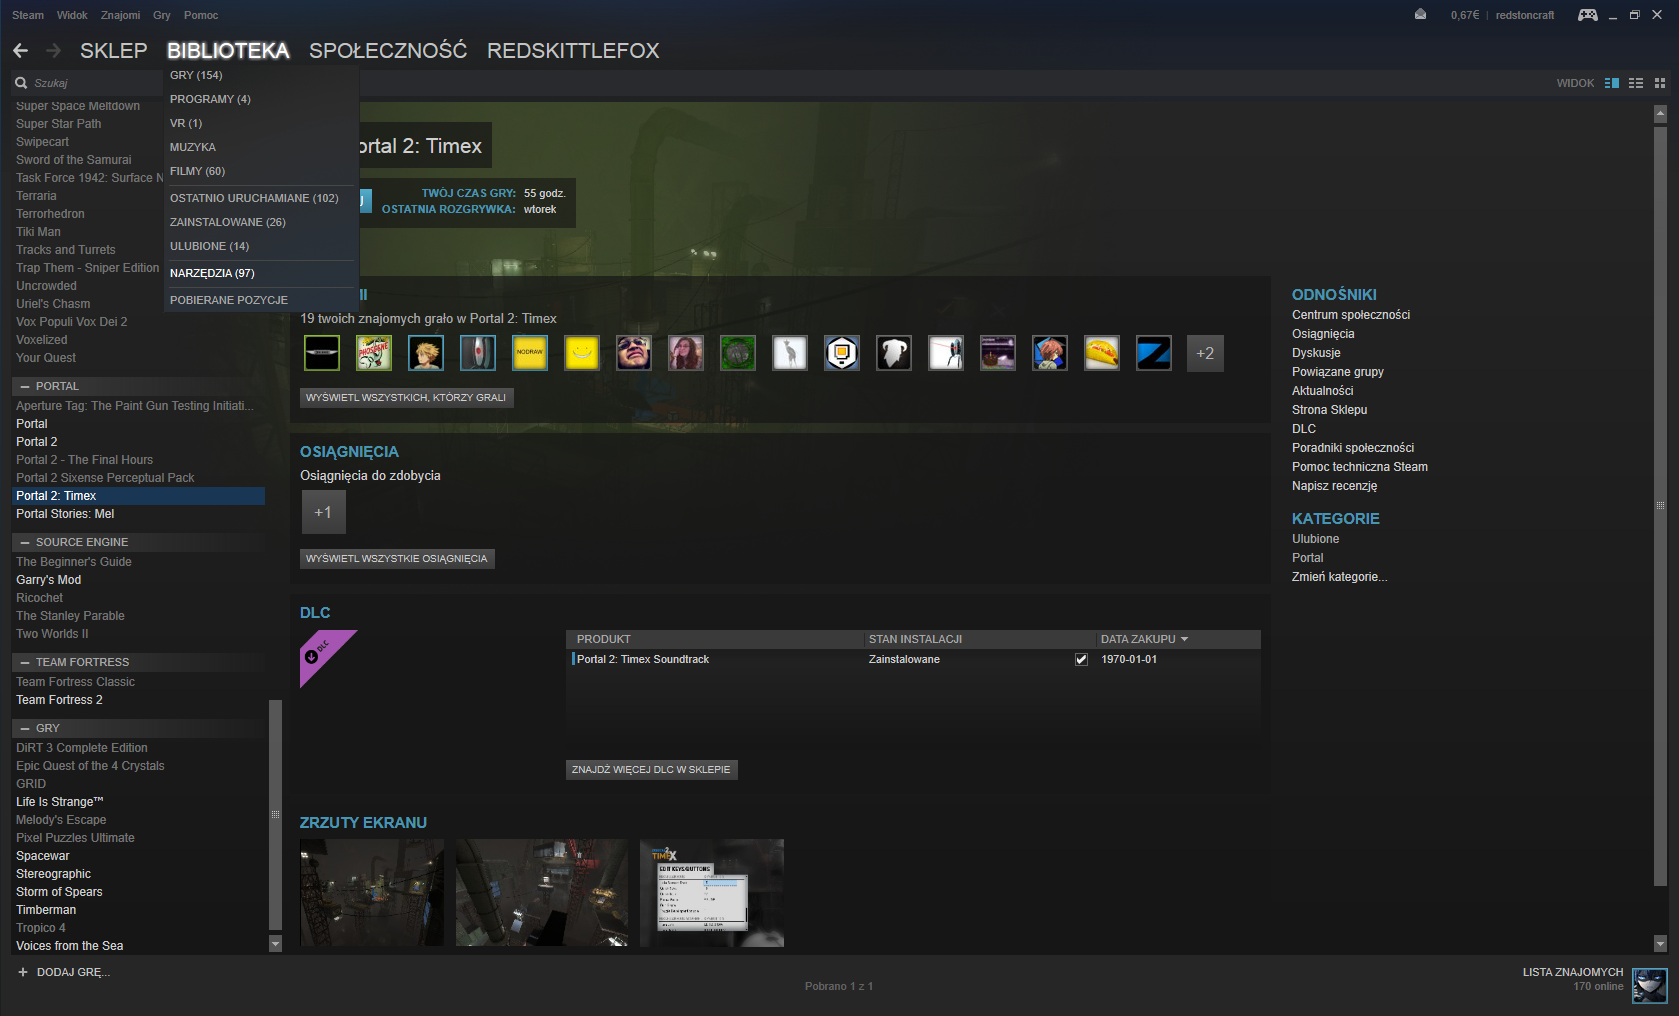Collapse the TEAM FORTRESS category
Viewport: 1679px width, 1016px height.
[x=25, y=662]
